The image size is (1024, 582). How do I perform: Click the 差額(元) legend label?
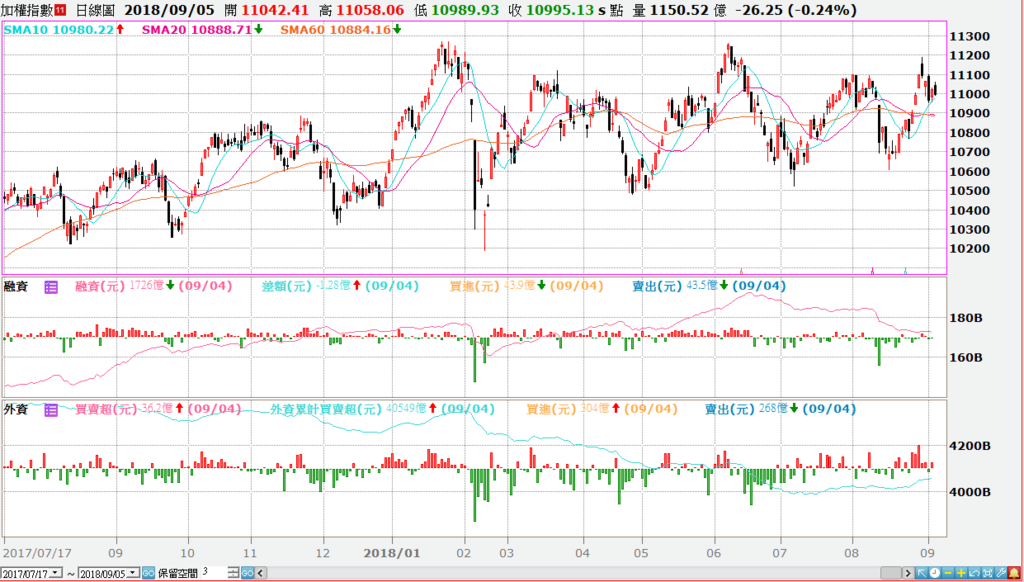(x=289, y=286)
